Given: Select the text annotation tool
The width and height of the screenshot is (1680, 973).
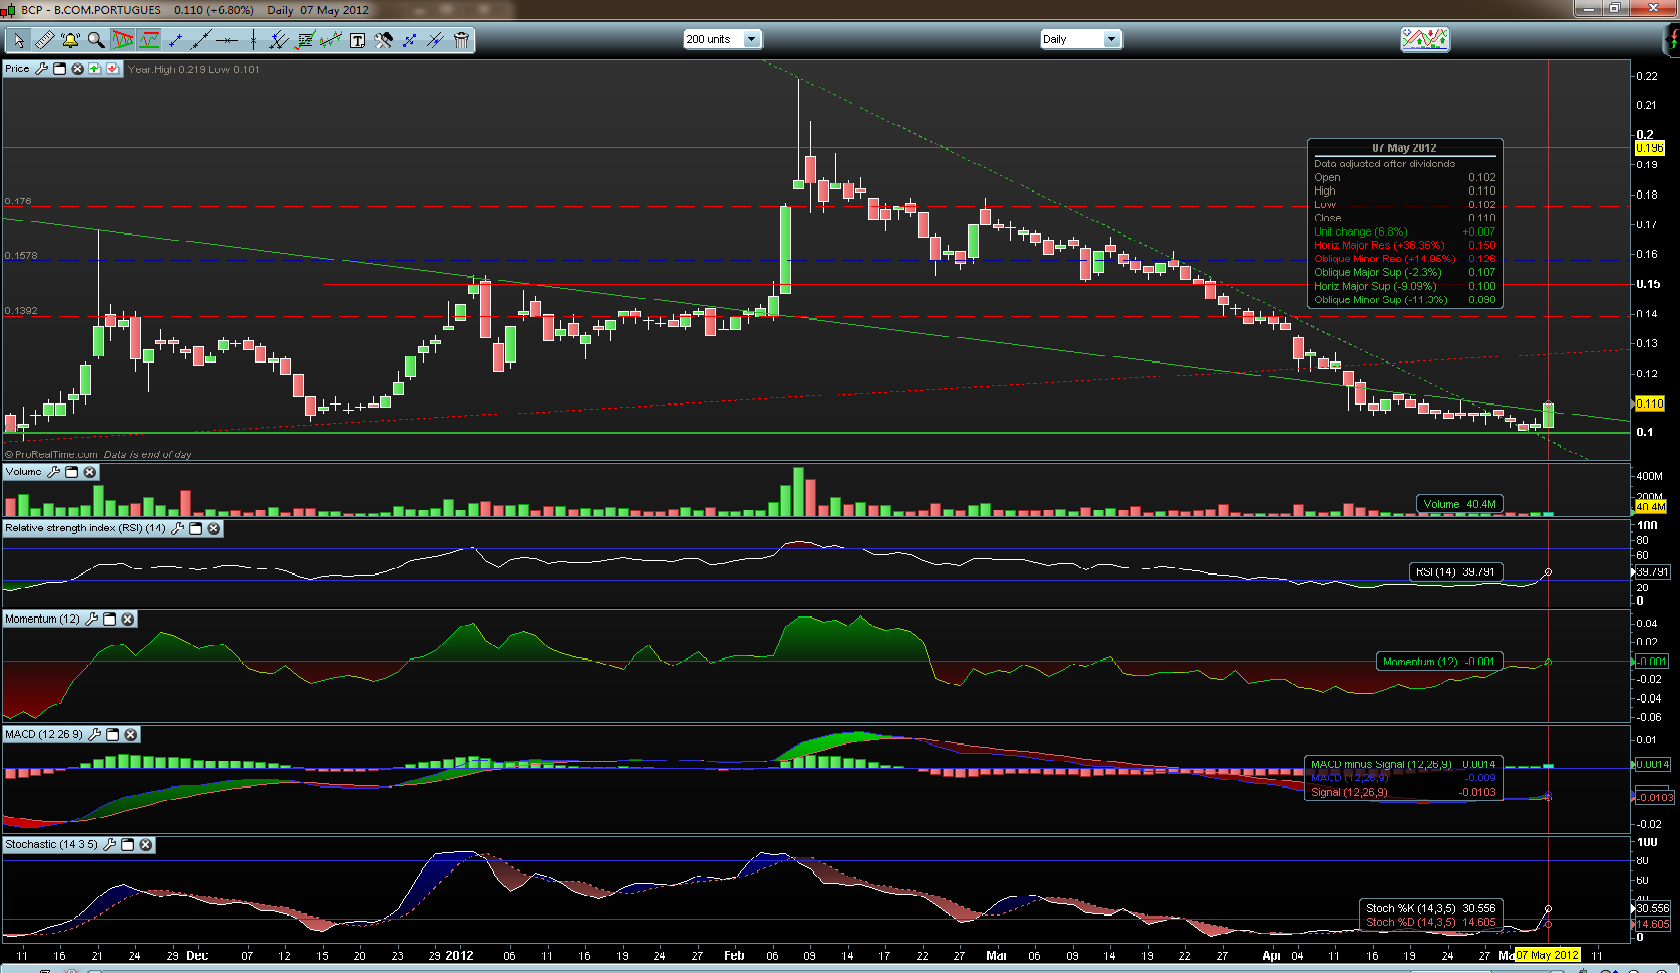Looking at the screenshot, I should (357, 40).
